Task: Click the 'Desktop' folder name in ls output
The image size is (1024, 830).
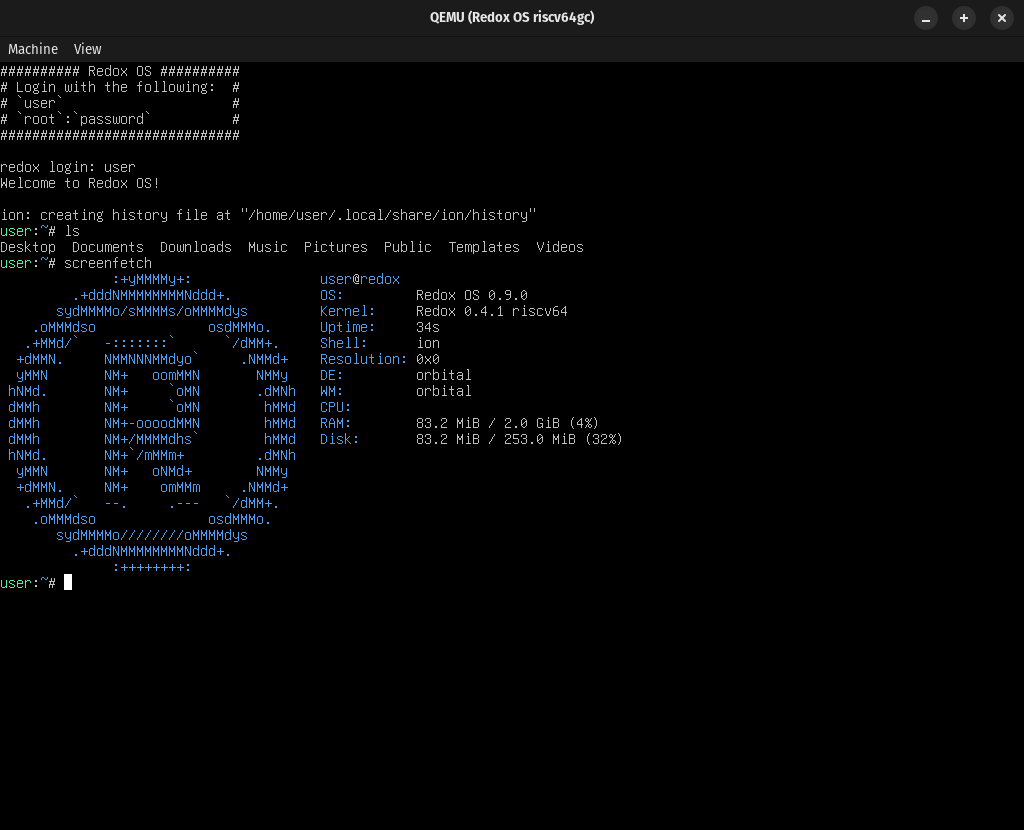Action: click(x=28, y=247)
